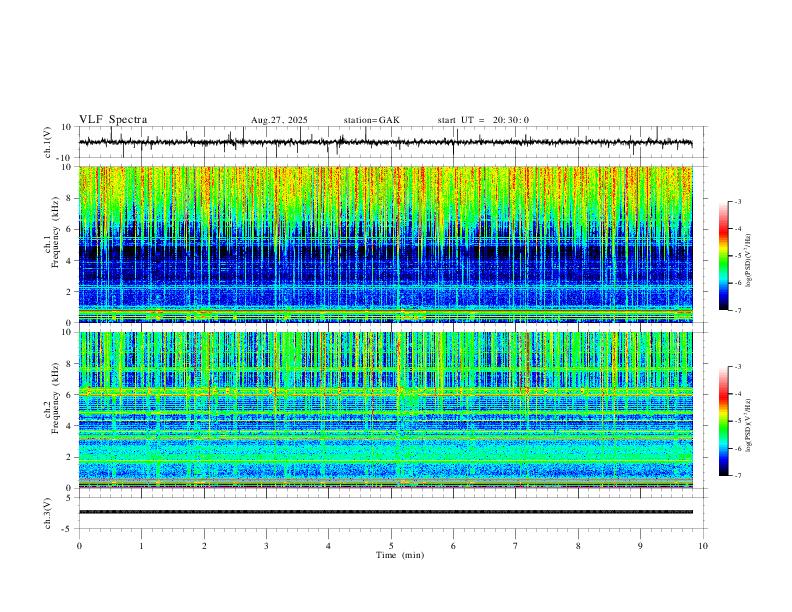792x612 pixels.
Task: Click time tick label "8" on x-axis
Action: pos(578,546)
